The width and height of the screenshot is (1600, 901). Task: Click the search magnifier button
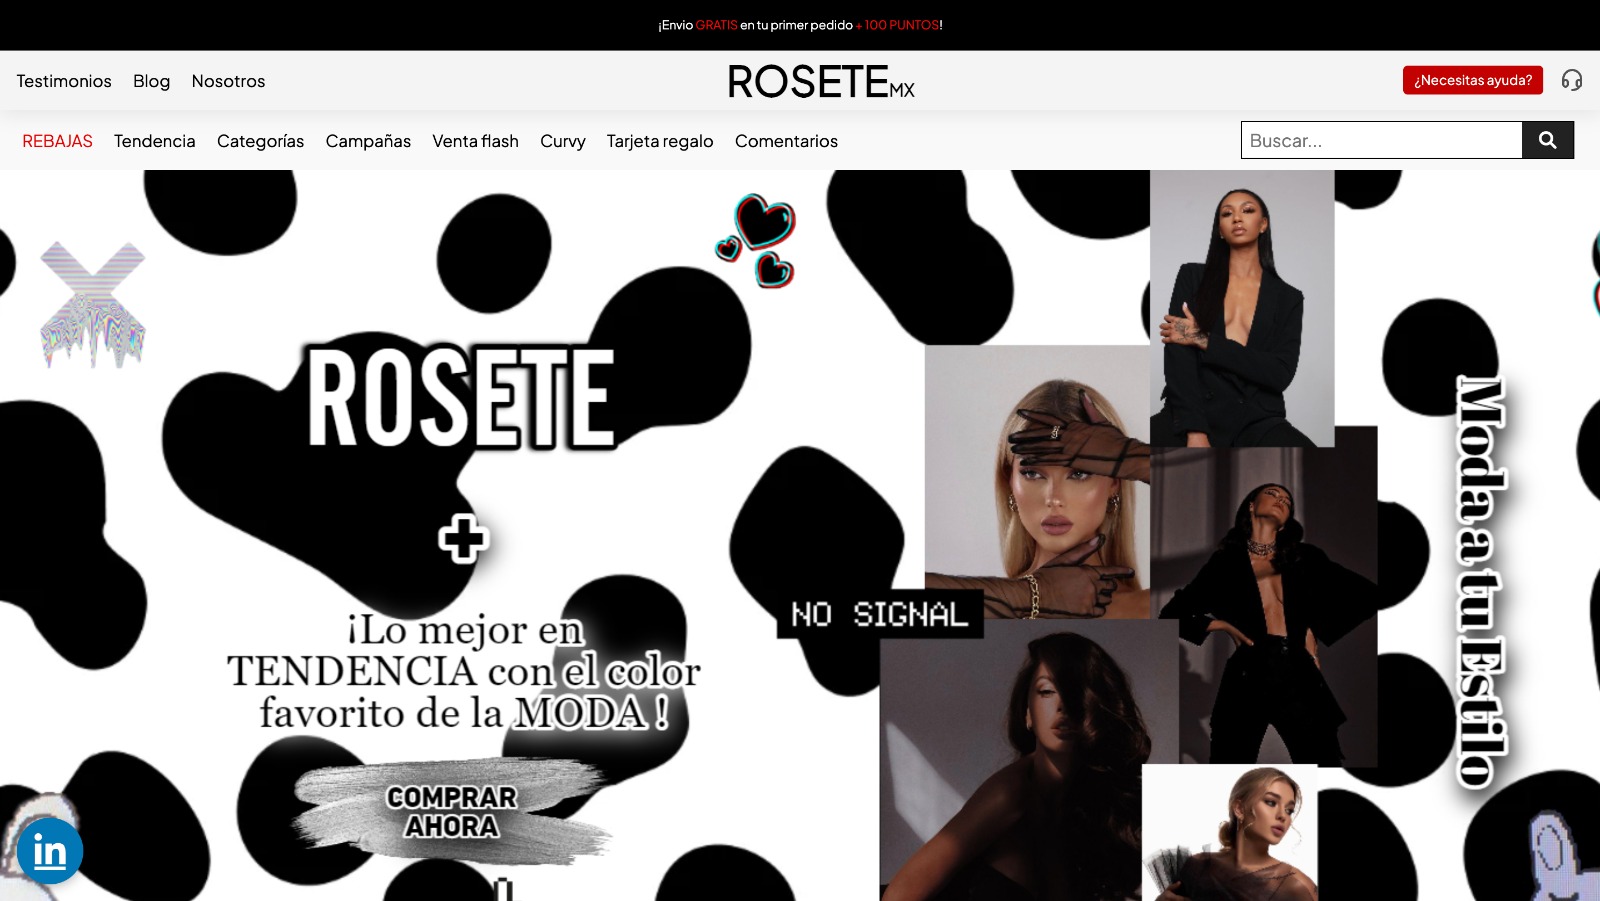click(x=1548, y=140)
